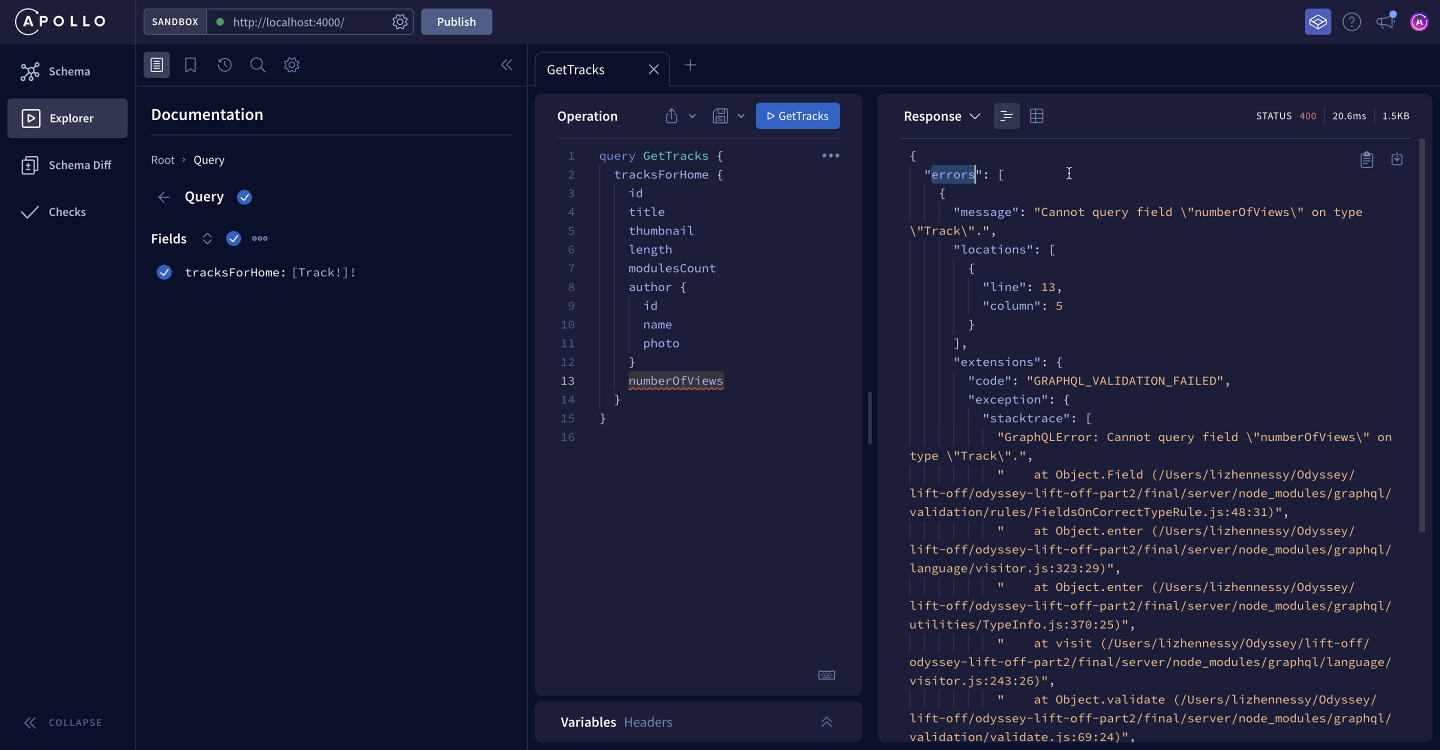
Task: Open the announcements megaphone icon
Action: point(1385,21)
